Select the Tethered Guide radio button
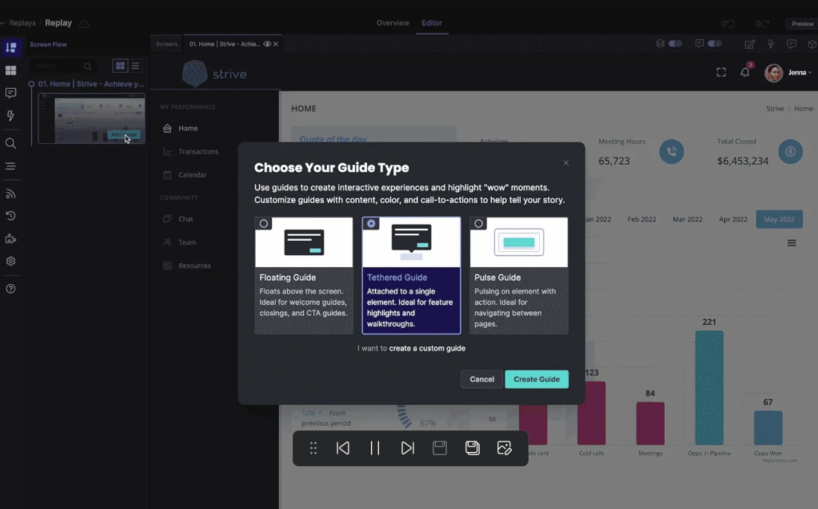Screen dimensions: 818x509 click(371, 224)
